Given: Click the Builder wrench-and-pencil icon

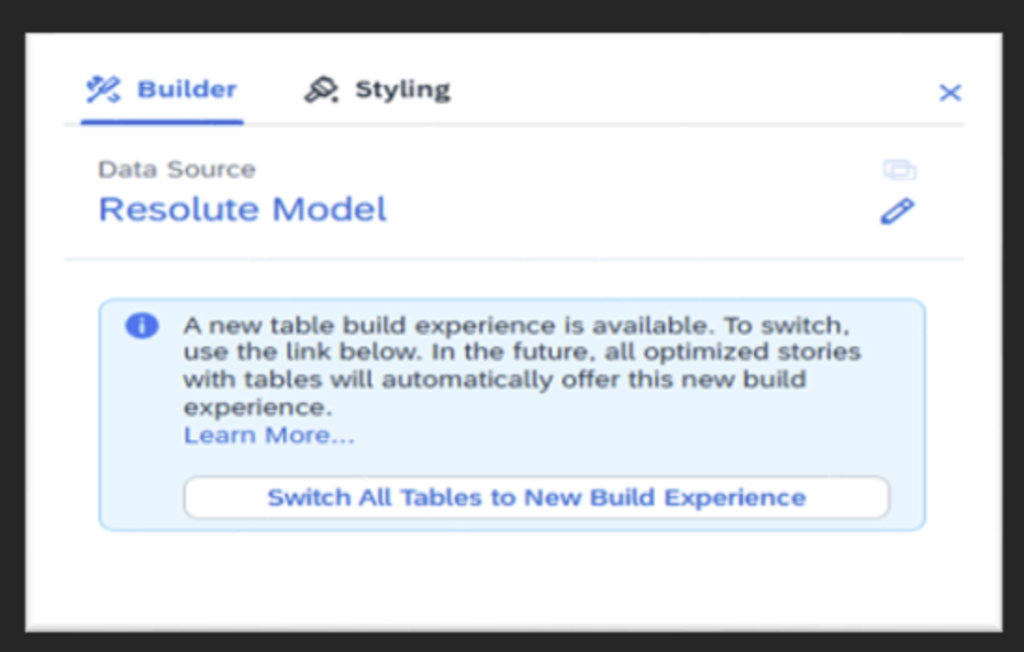Looking at the screenshot, I should (103, 90).
